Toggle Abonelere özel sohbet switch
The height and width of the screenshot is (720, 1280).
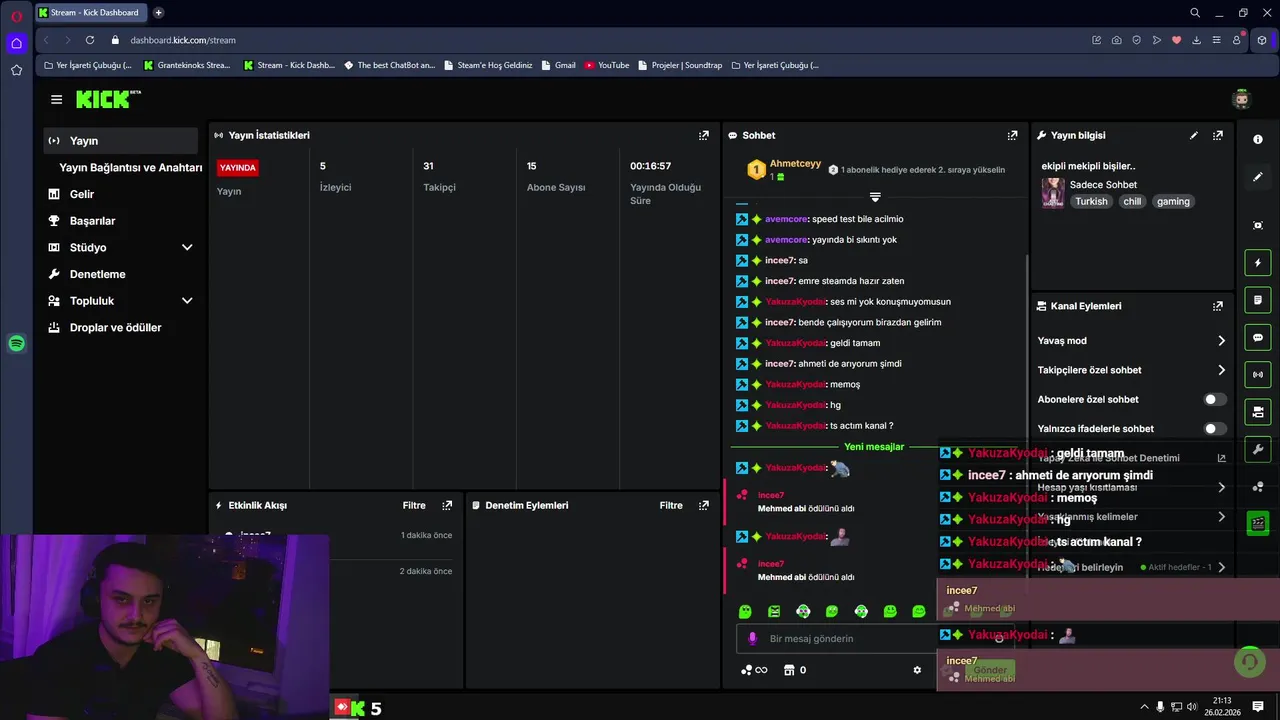pyautogui.click(x=1214, y=399)
